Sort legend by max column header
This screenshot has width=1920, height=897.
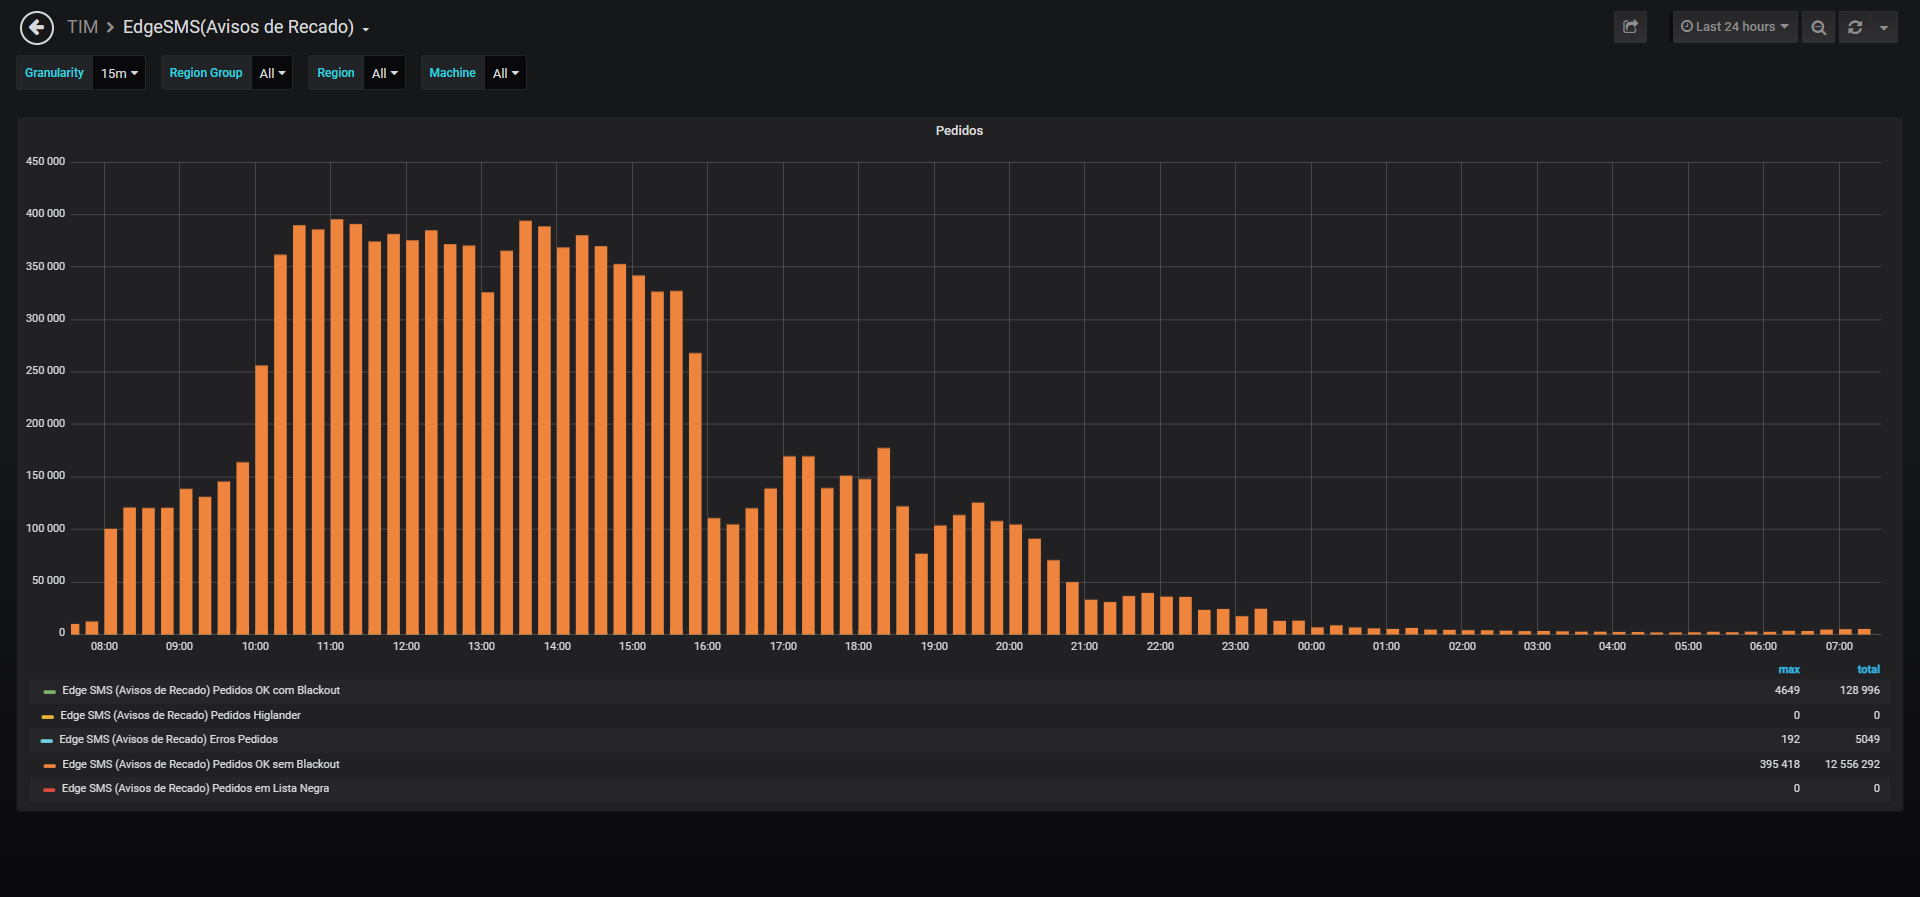click(1789, 670)
